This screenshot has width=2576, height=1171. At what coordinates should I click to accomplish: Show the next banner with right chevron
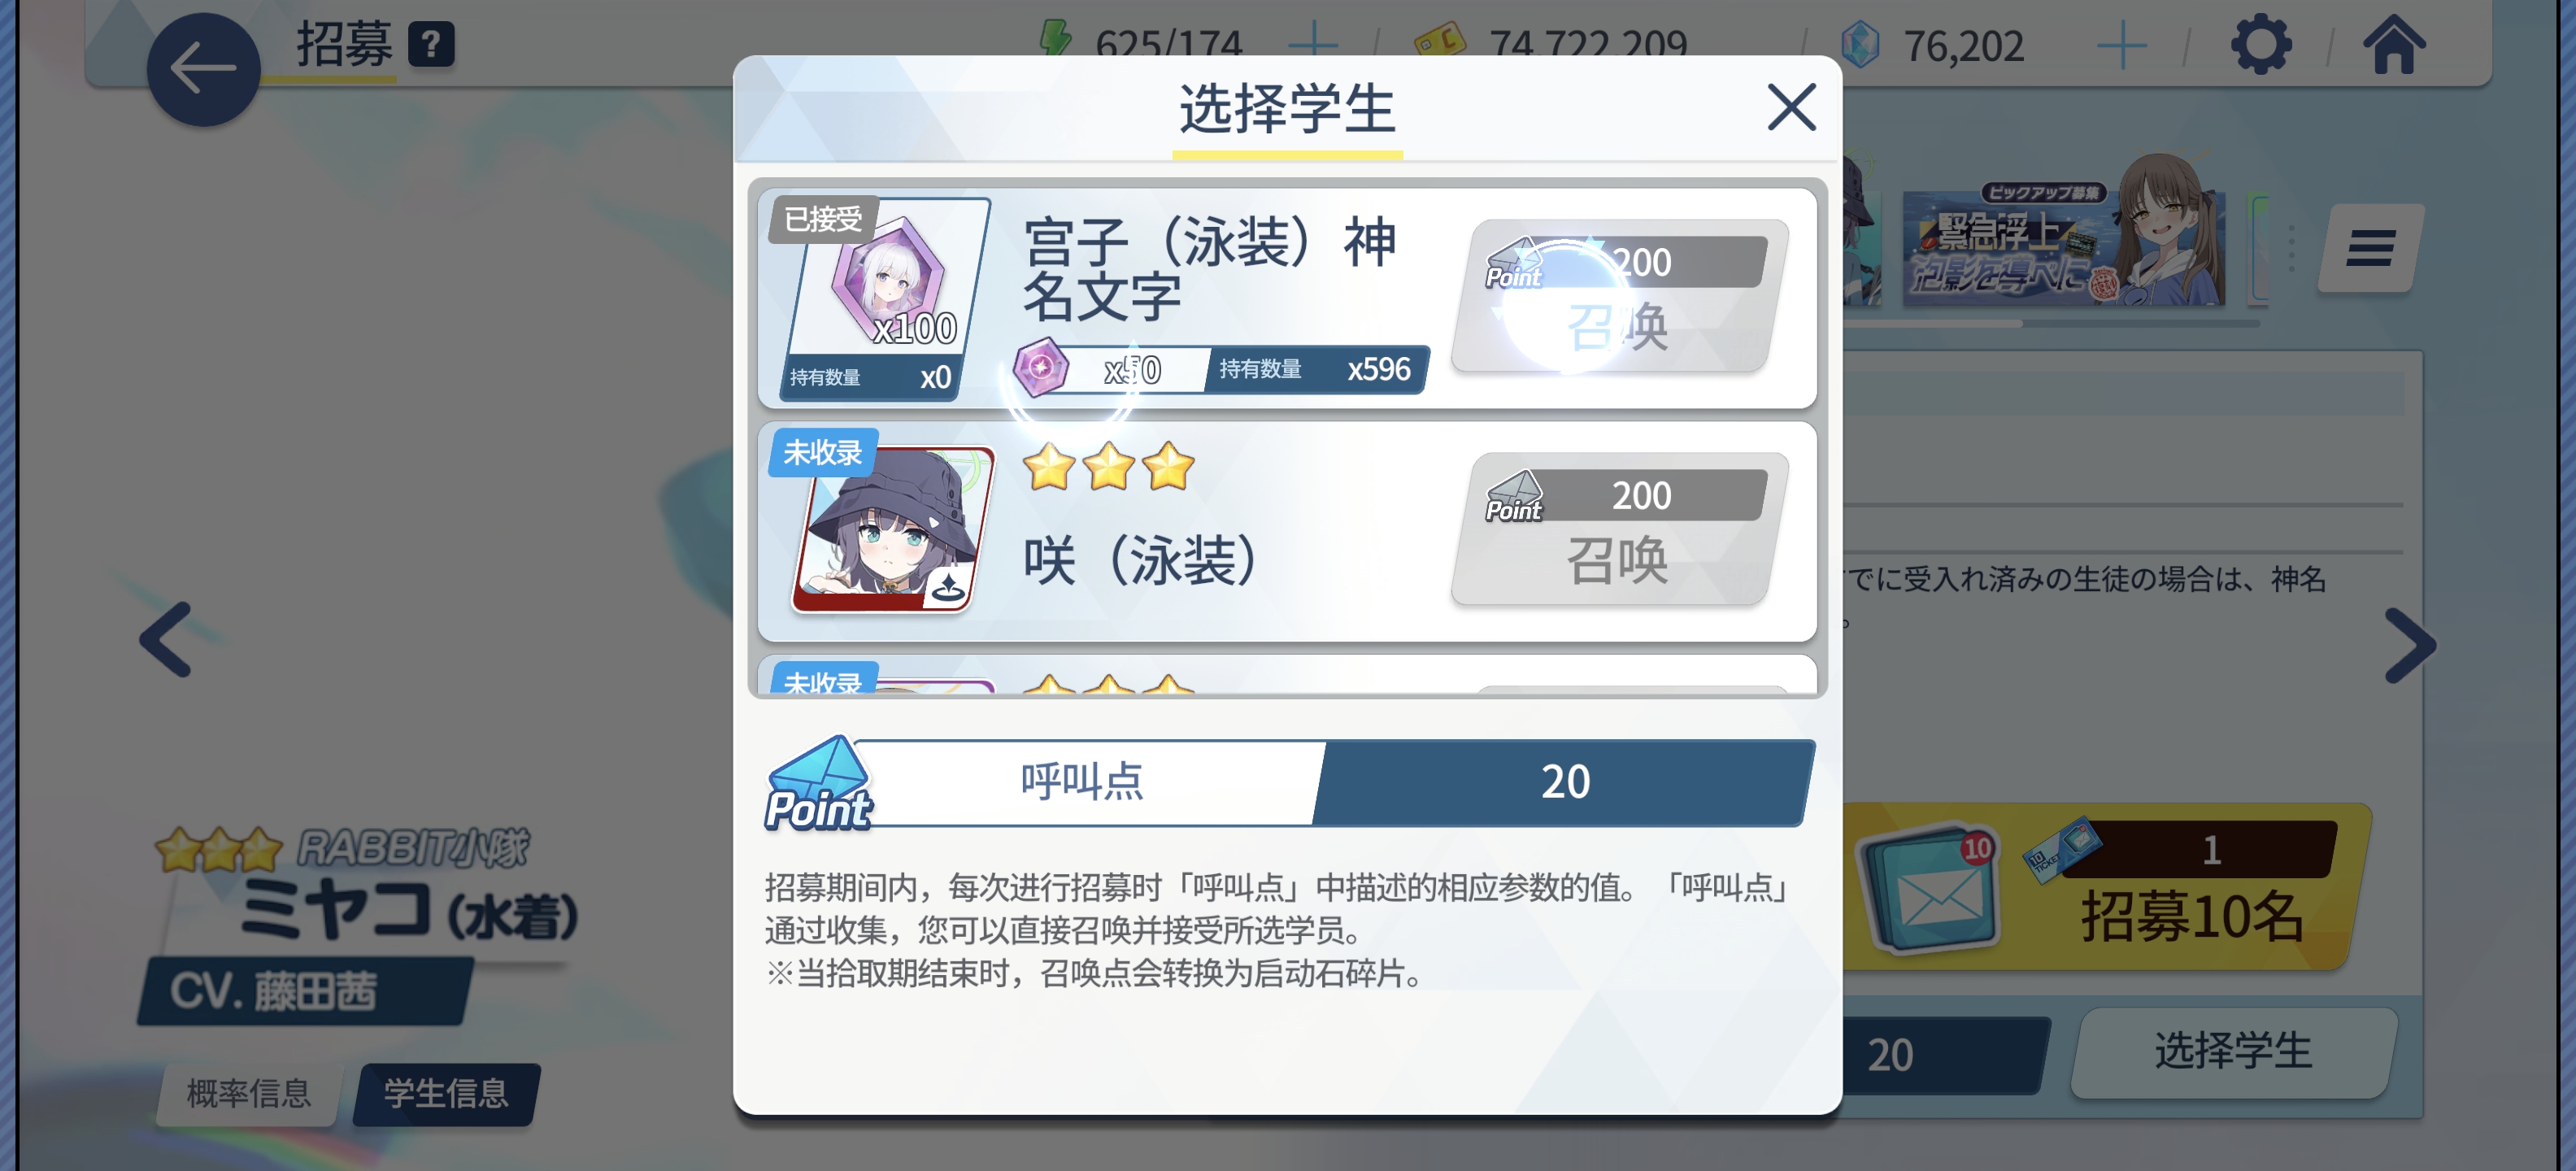tap(2410, 645)
